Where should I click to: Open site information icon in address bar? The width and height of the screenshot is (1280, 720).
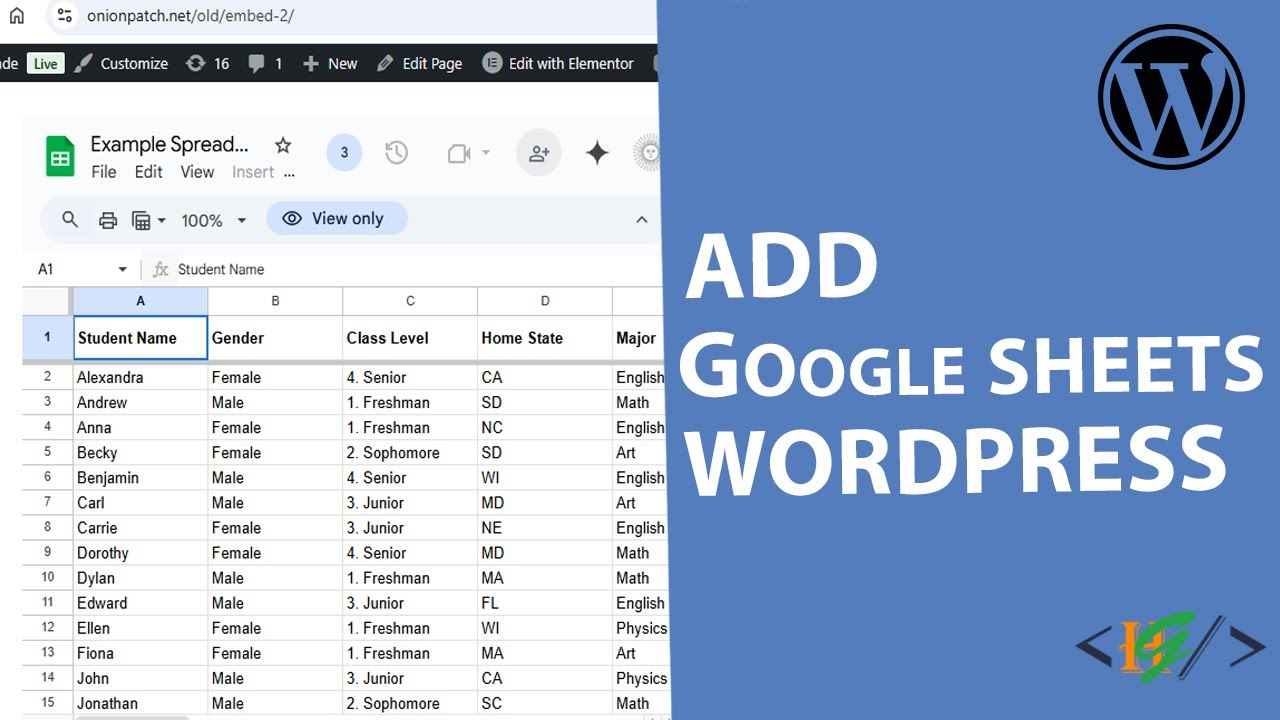[x=64, y=16]
